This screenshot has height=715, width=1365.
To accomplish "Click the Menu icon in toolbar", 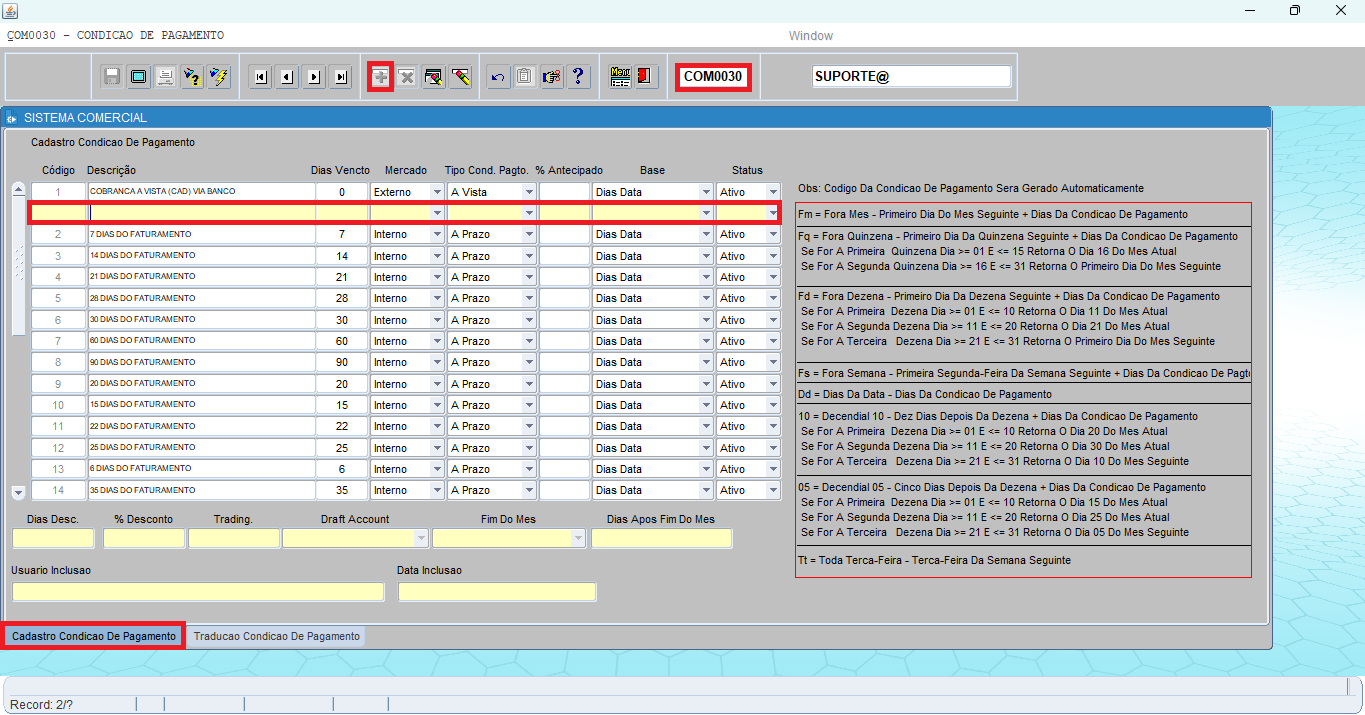I will pos(620,77).
